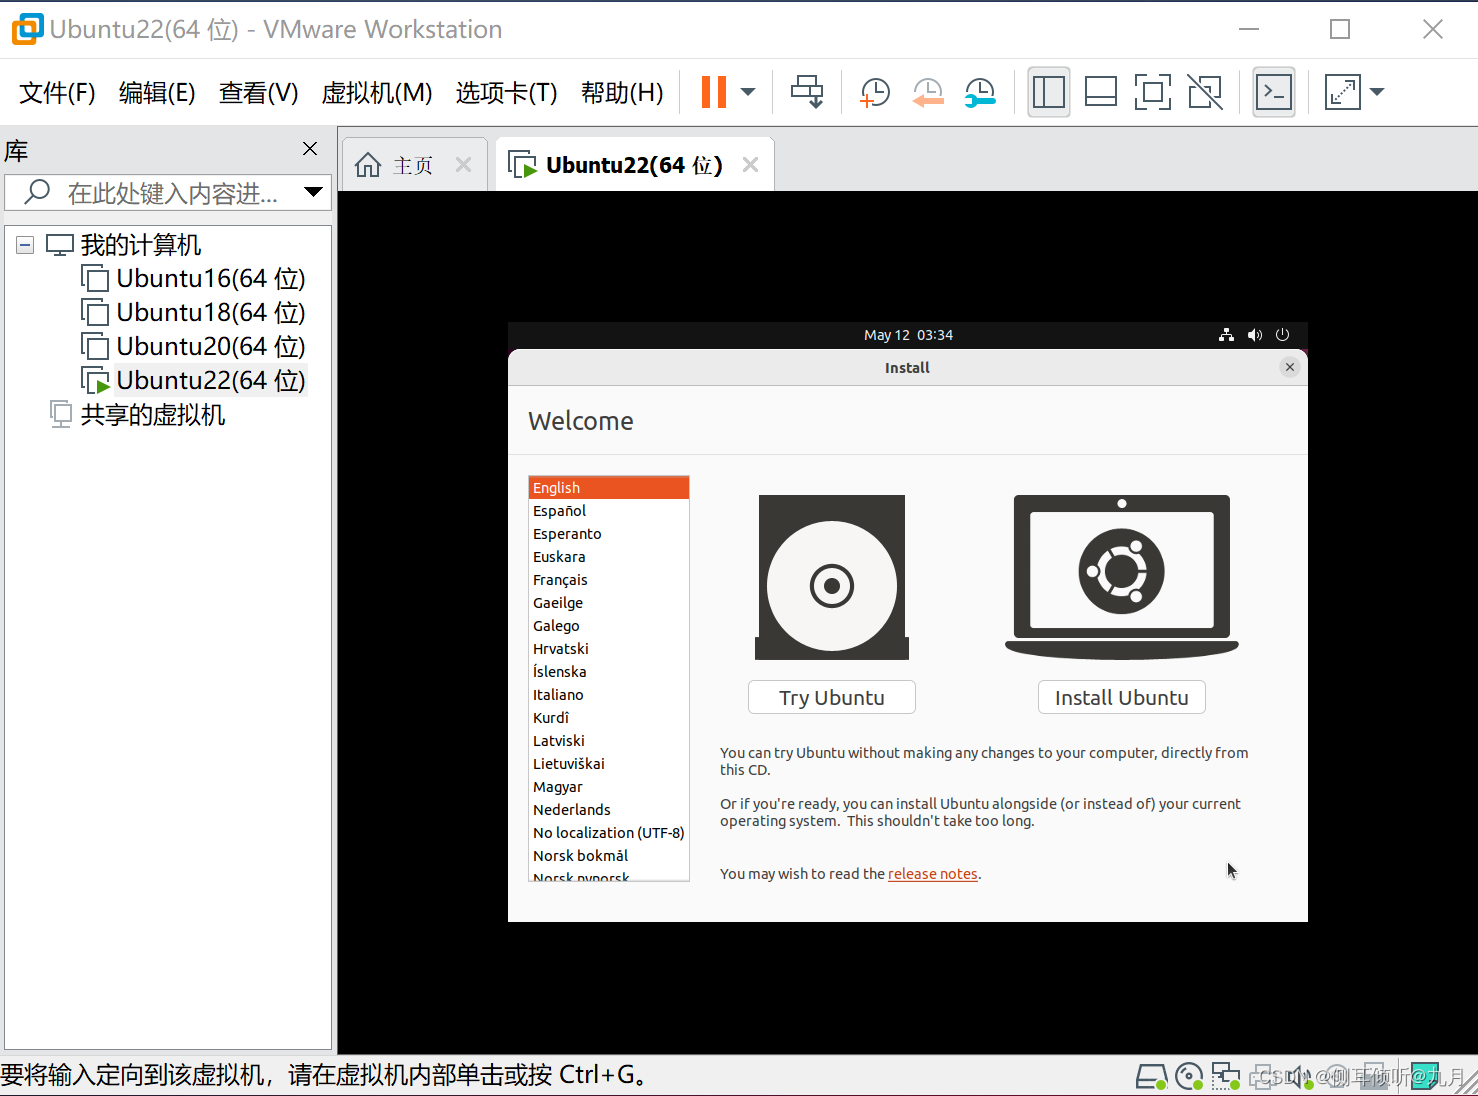This screenshot has height=1096, width=1478.
Task: Close the 库 library panel
Action: point(310,149)
